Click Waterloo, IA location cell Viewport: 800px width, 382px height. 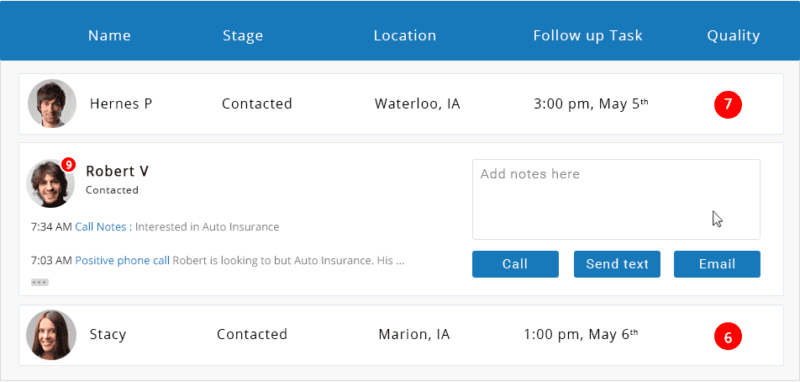tap(417, 104)
